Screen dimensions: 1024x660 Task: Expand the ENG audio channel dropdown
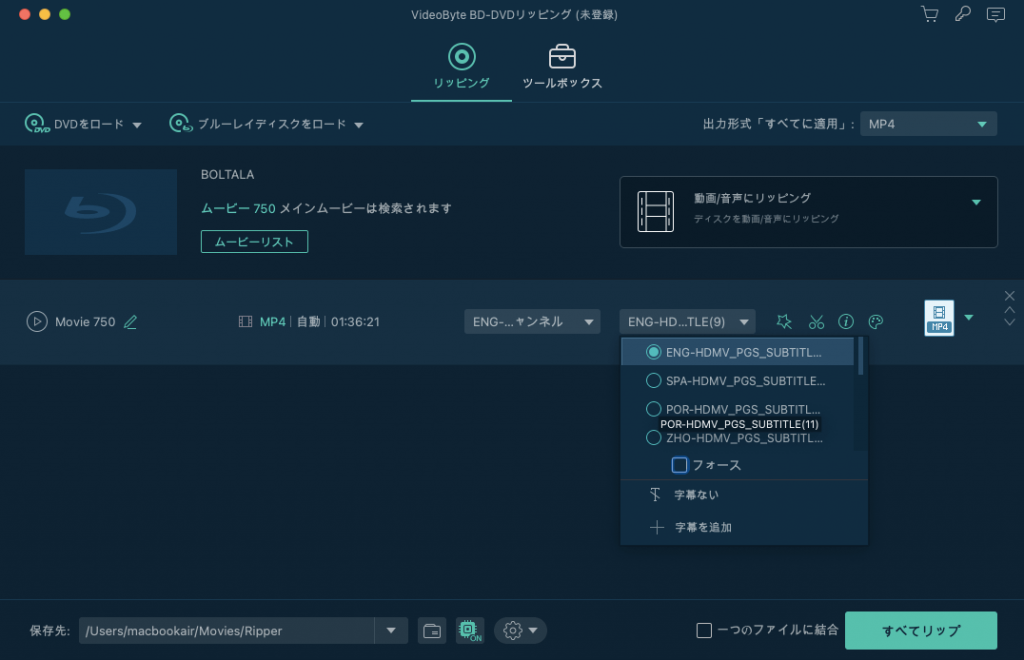[532, 321]
